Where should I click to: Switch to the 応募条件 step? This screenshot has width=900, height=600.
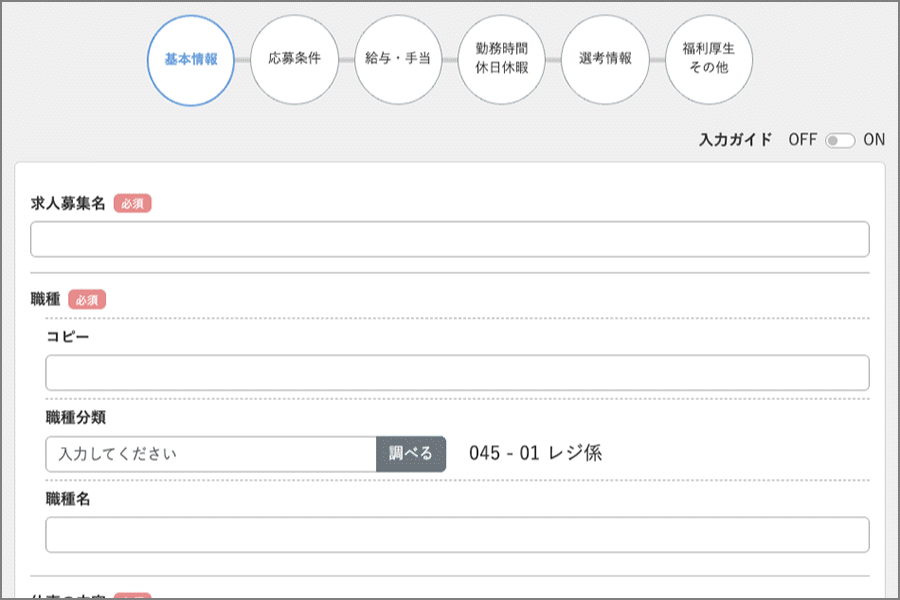click(294, 60)
